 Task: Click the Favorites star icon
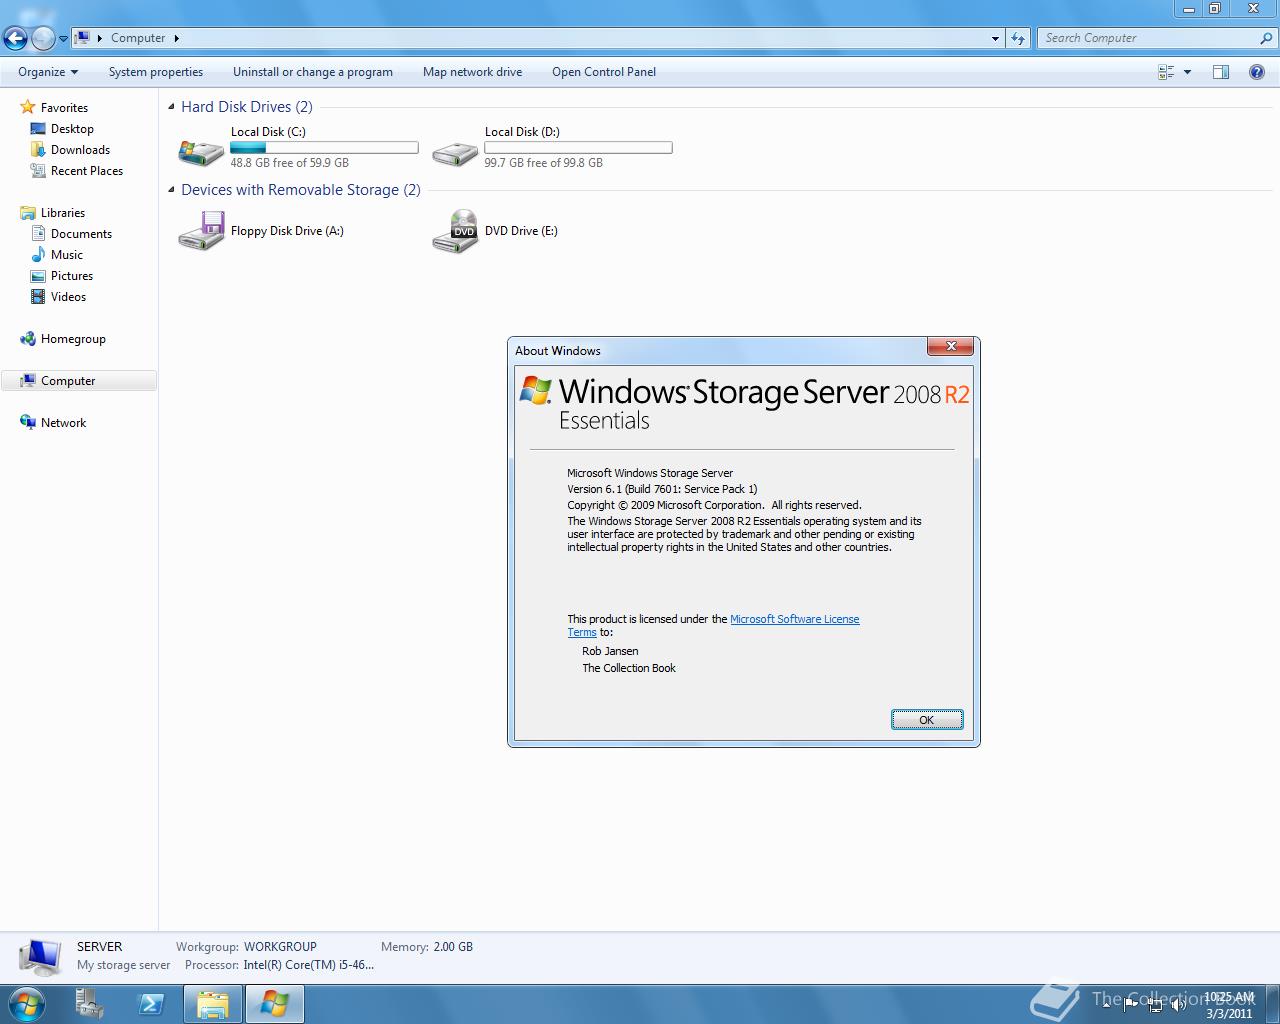point(28,107)
